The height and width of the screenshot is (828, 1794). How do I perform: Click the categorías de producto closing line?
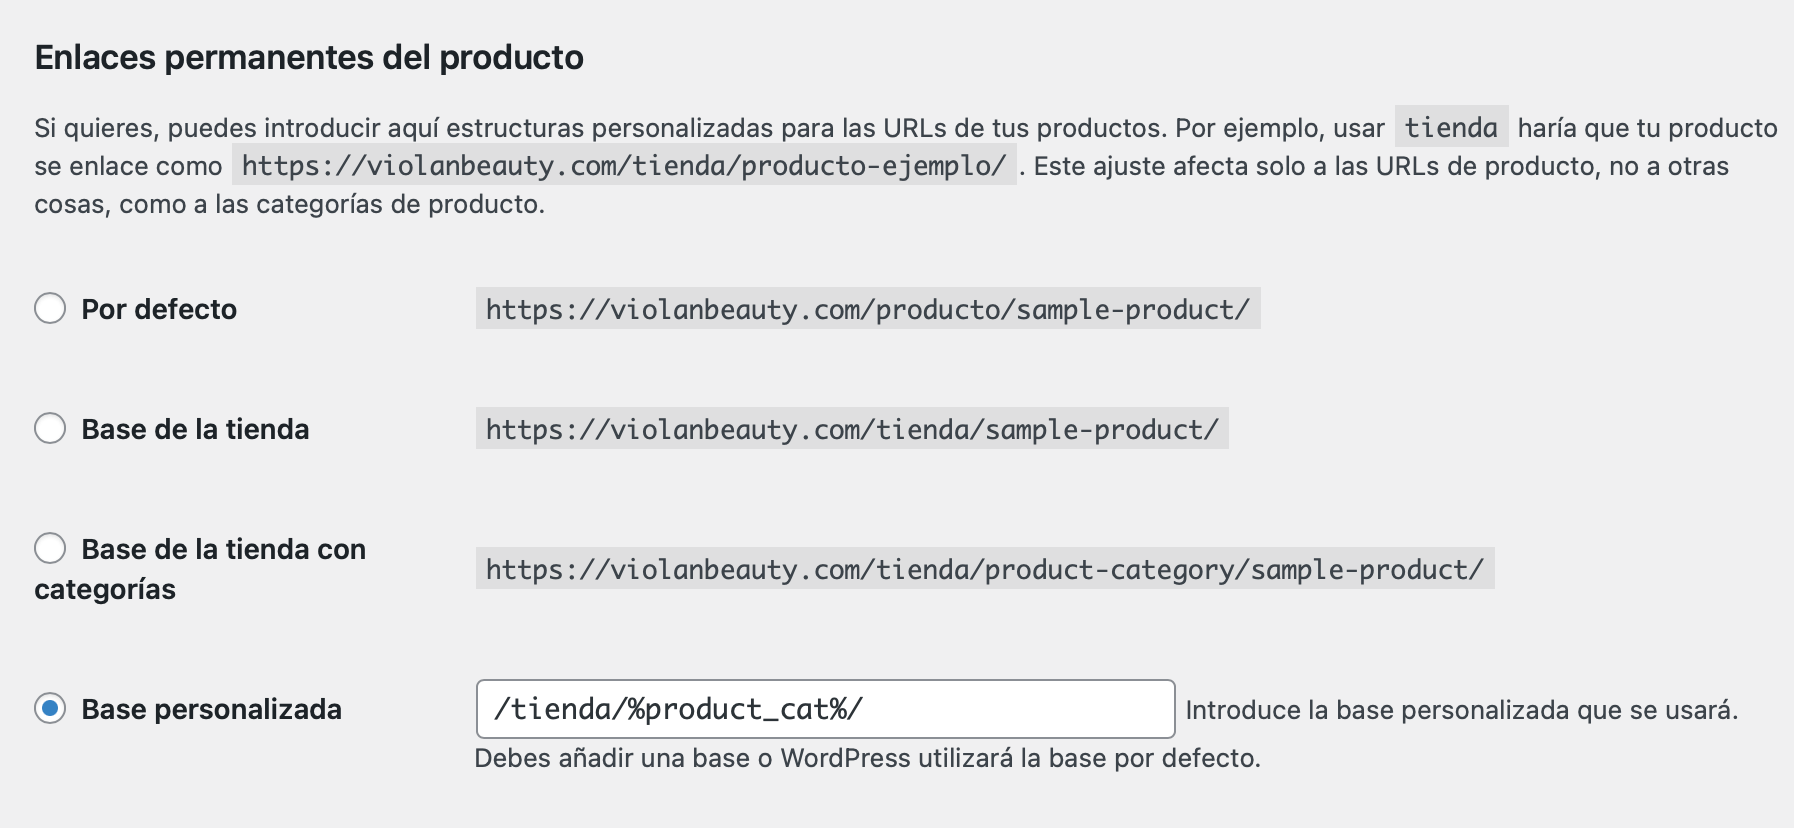coord(289,204)
